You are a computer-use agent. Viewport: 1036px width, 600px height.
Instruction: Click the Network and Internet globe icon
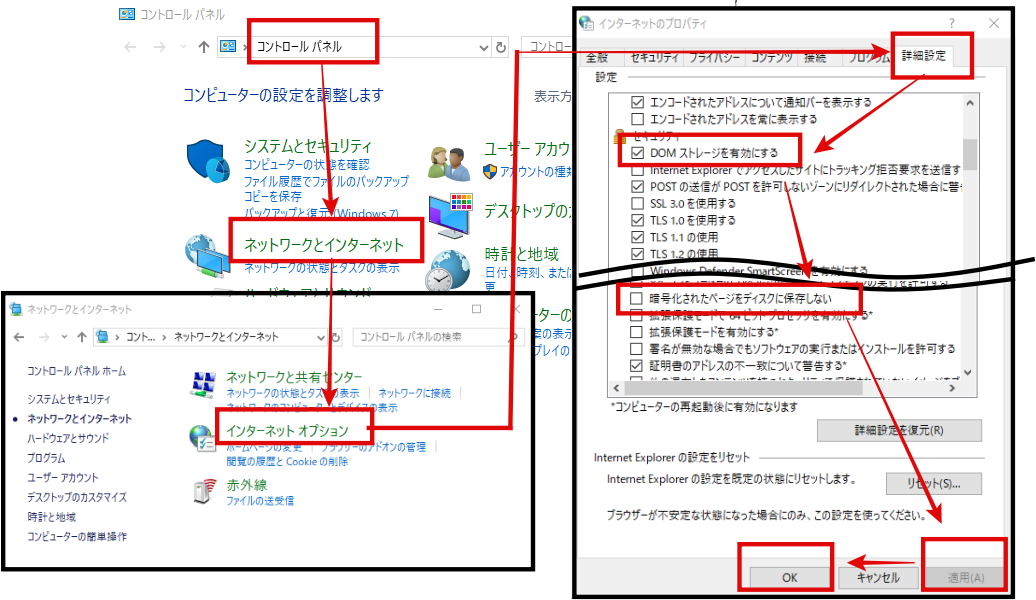coord(206,257)
